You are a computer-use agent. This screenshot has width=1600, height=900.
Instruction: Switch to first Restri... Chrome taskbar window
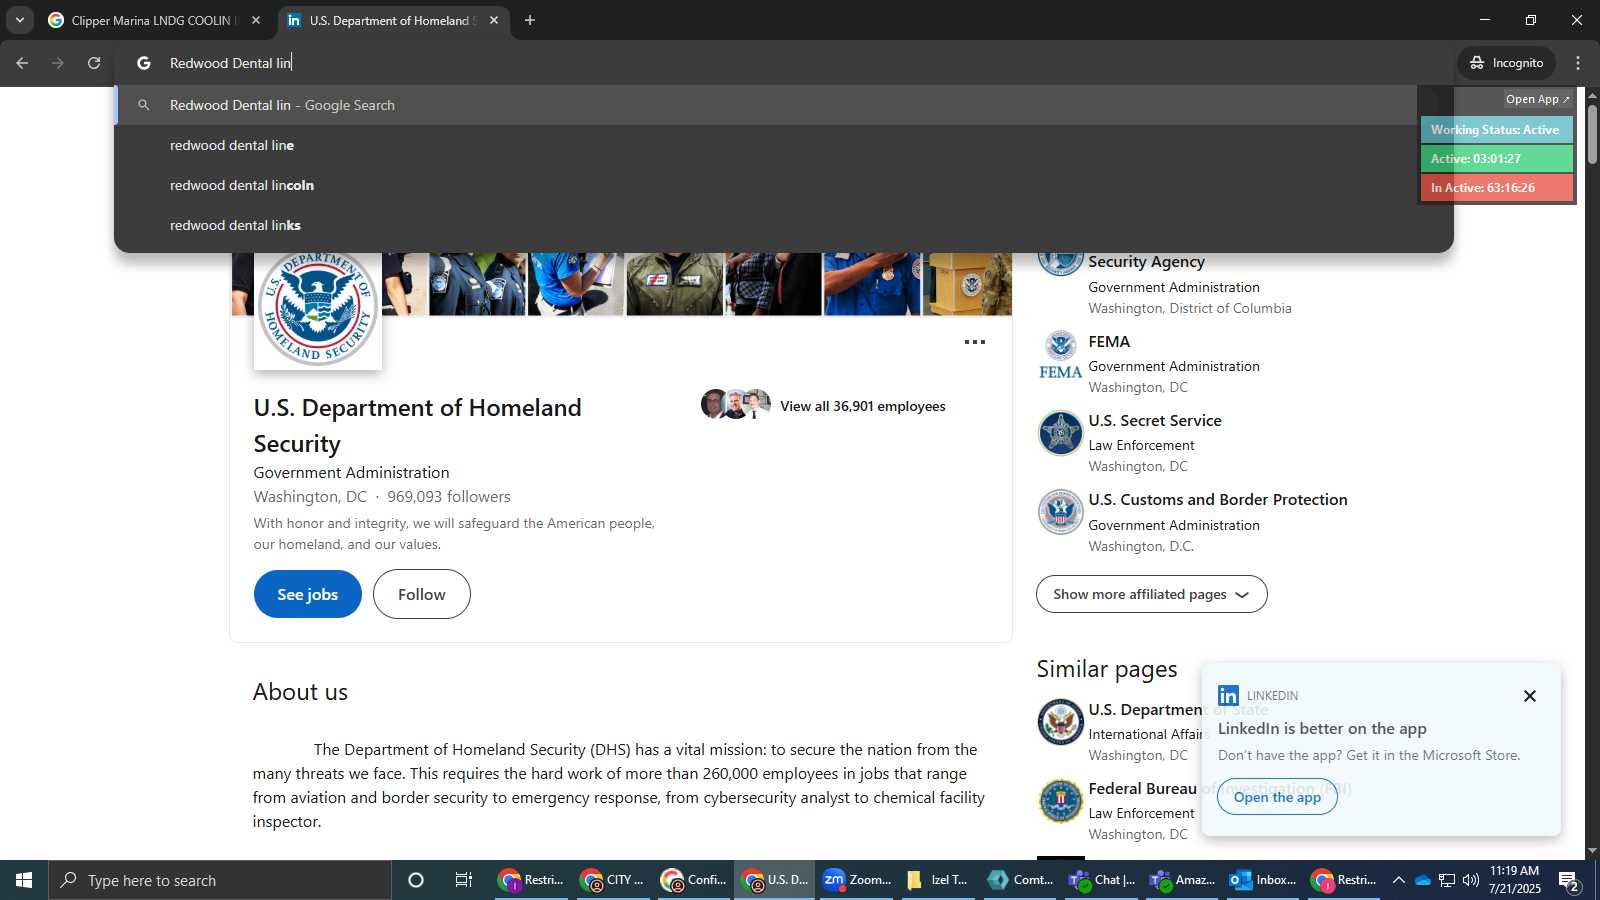click(533, 880)
